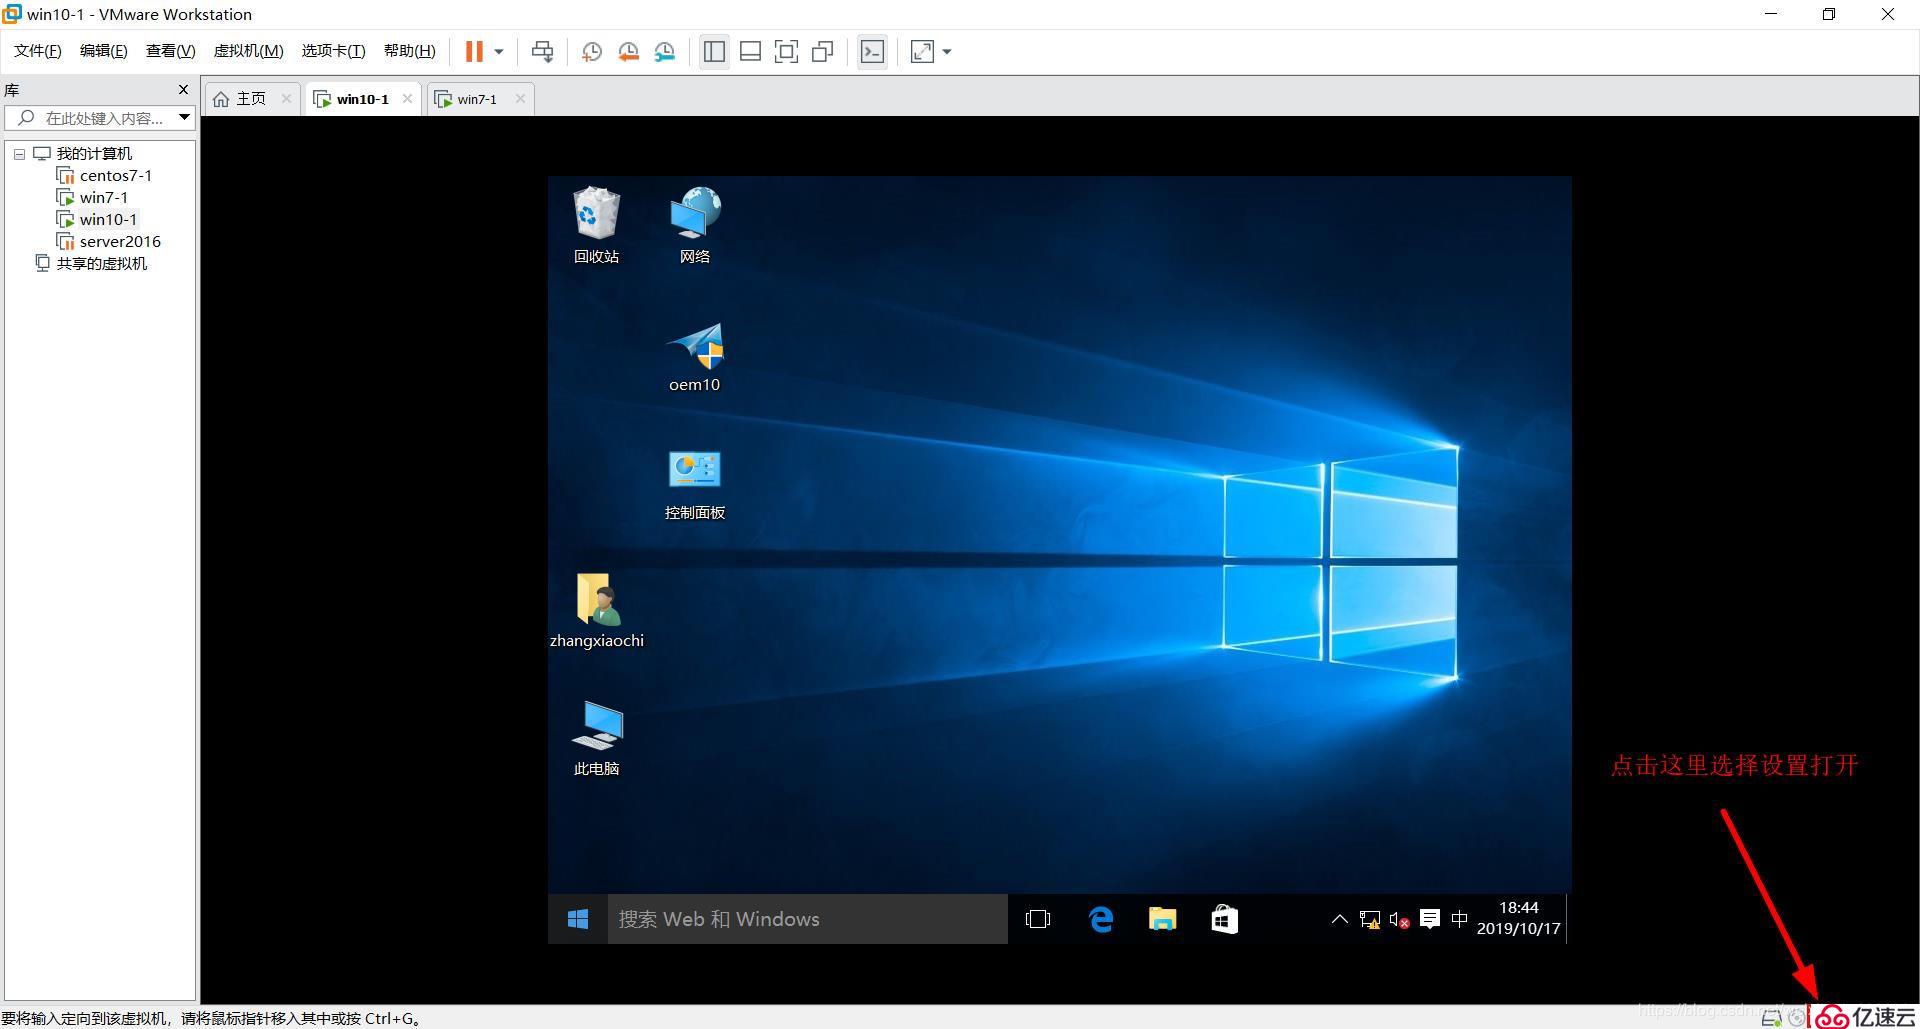
Task: Revert the VM to its previous snapshot
Action: pos(629,52)
